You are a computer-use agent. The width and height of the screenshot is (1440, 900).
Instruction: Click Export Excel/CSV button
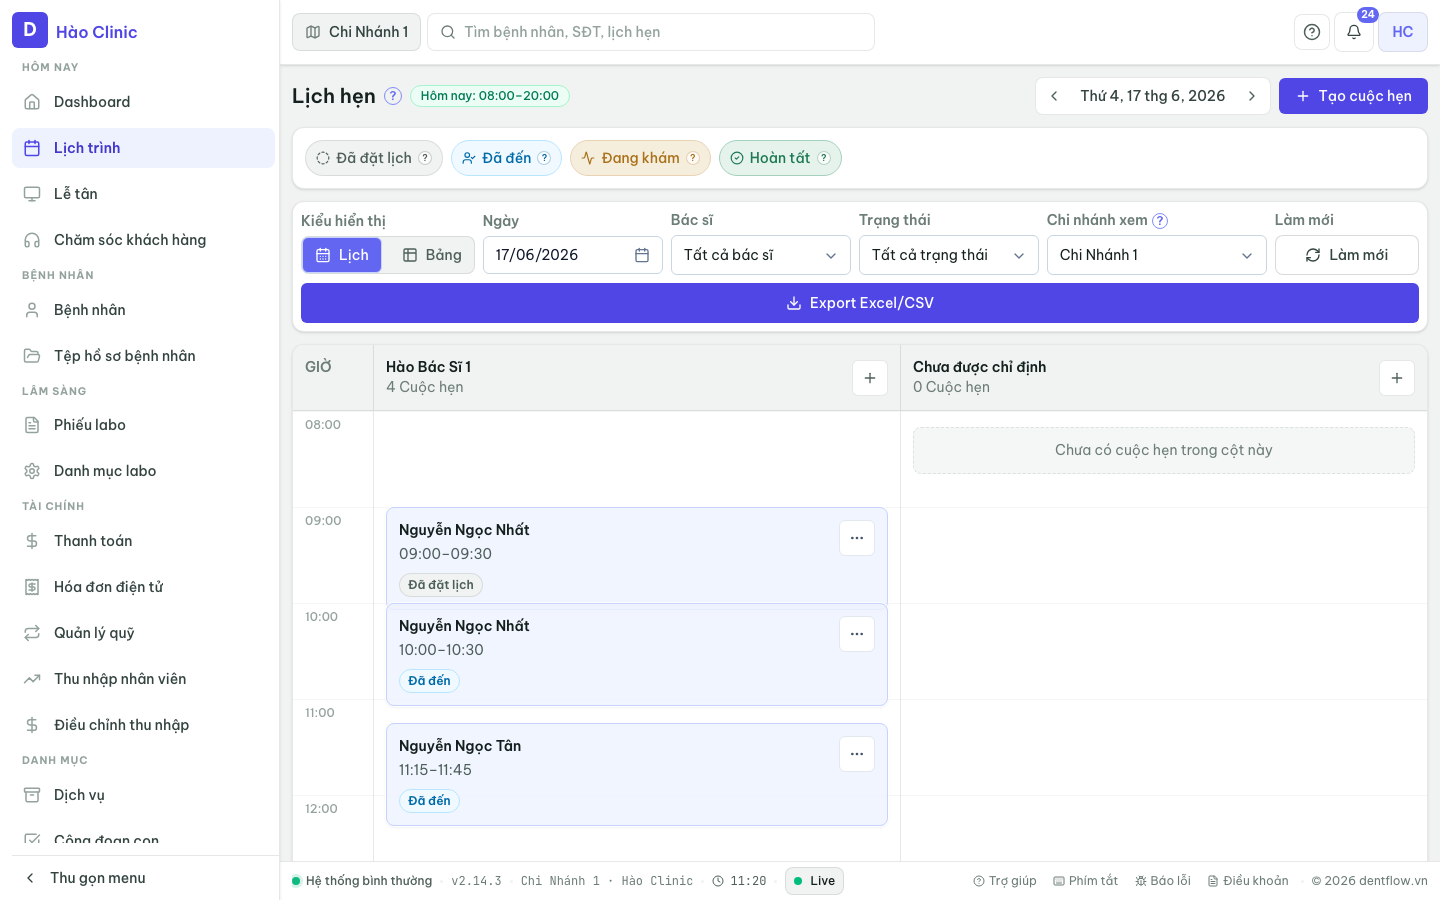(x=860, y=303)
